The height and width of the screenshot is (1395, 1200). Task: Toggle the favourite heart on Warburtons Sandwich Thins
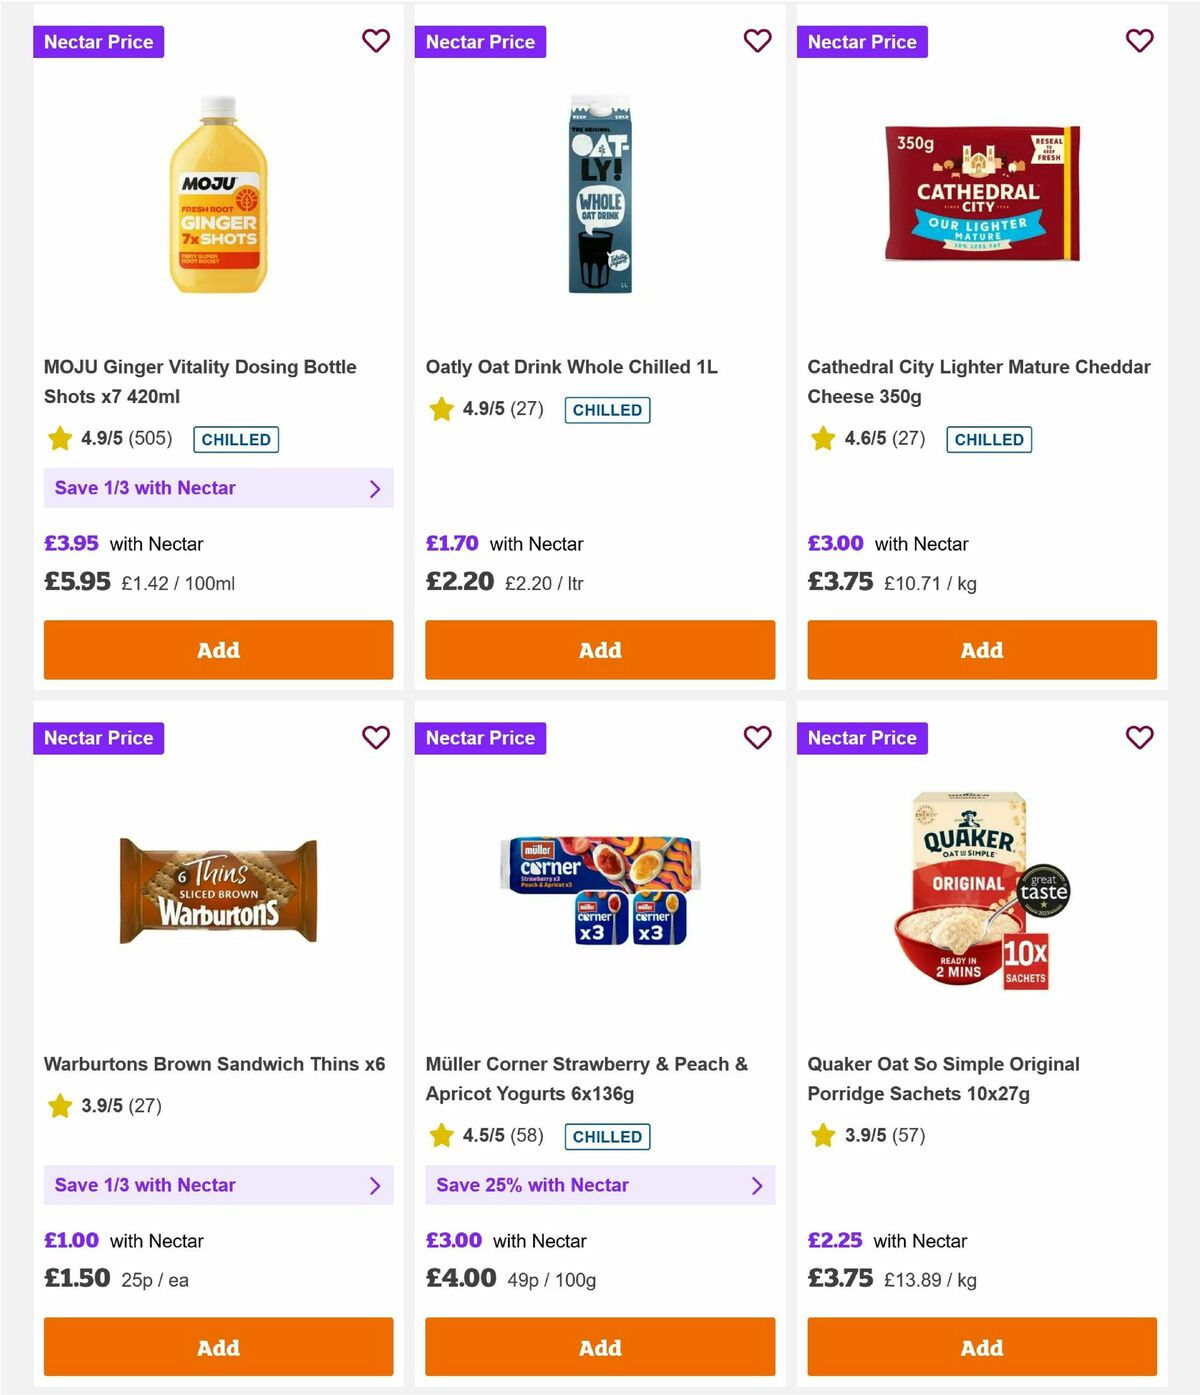[376, 737]
